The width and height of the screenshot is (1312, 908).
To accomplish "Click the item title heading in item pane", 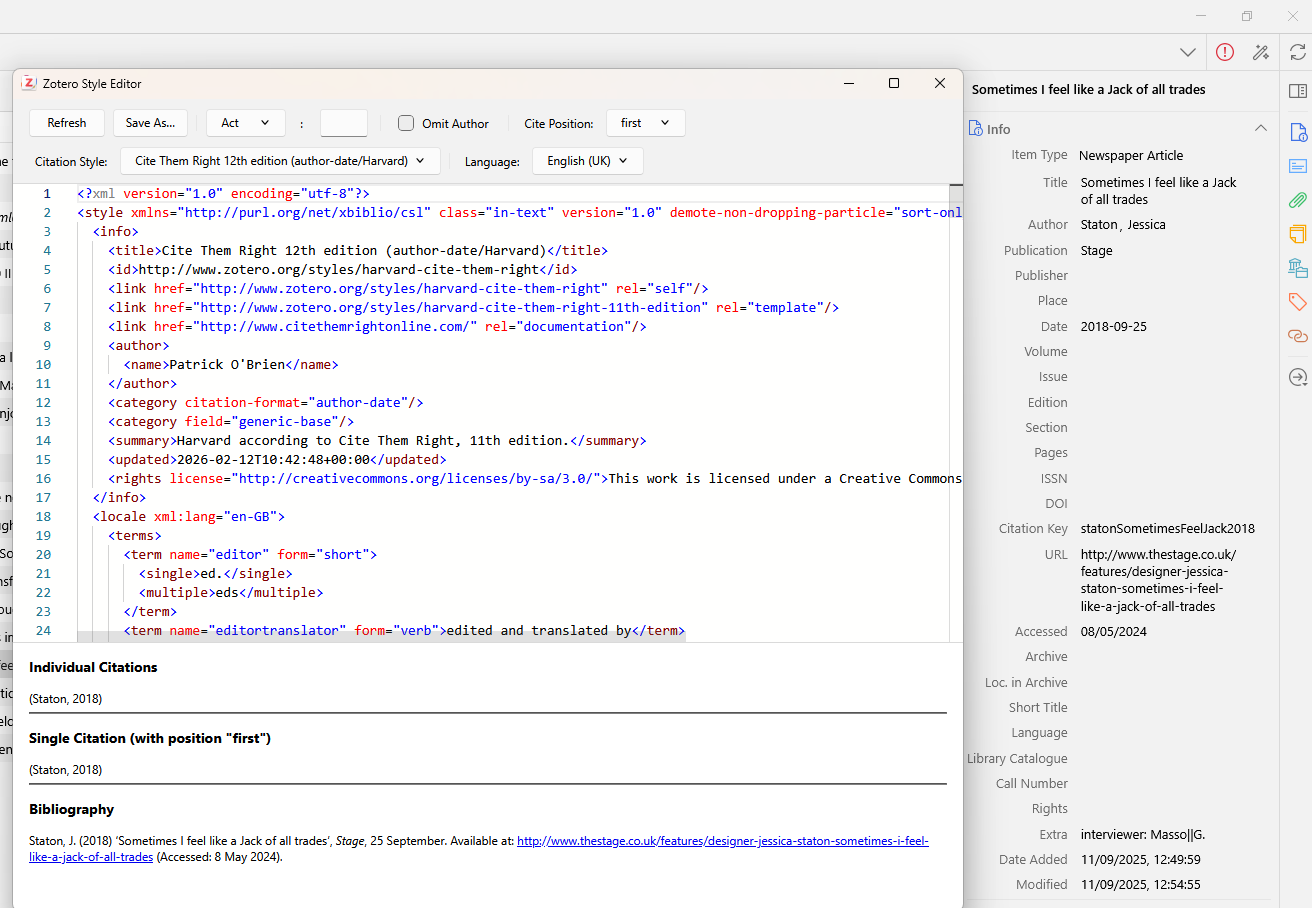I will (x=1088, y=89).
